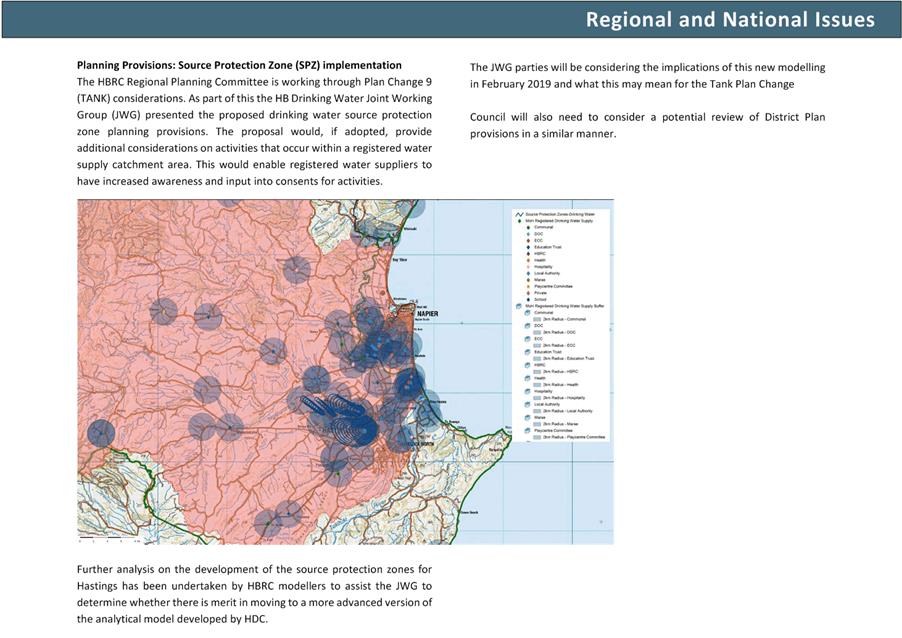The width and height of the screenshot is (902, 638).
Task: Click the paragraph starting 'Council will also need'
Action: 648,125
